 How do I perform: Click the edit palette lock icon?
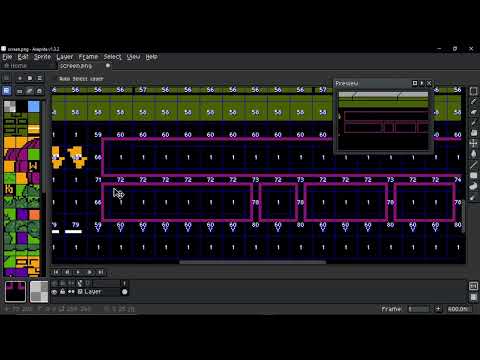[x=6, y=78]
